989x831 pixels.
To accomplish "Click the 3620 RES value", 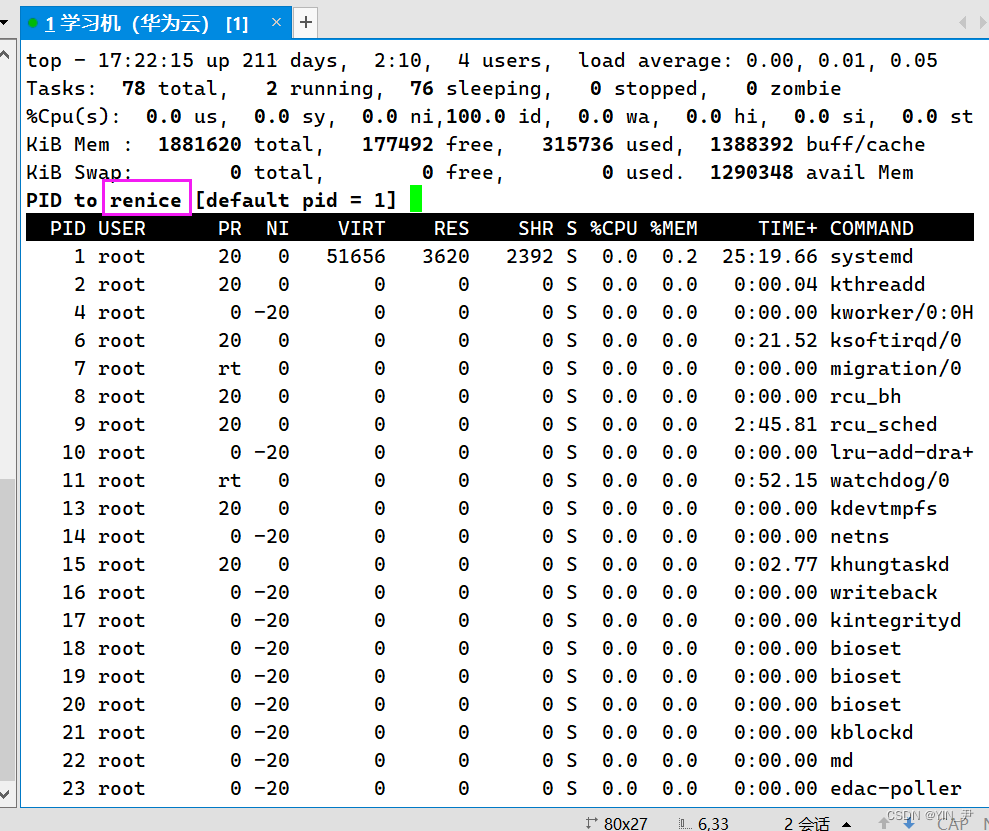I will (446, 257).
